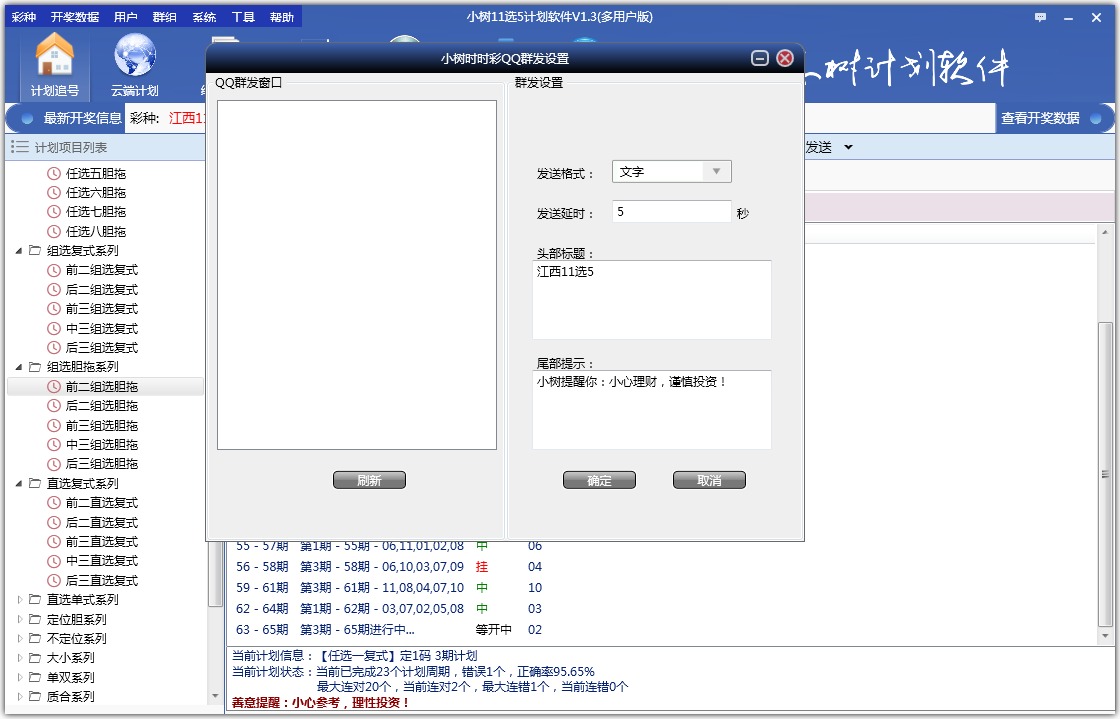Click the 刷新 button

369,479
